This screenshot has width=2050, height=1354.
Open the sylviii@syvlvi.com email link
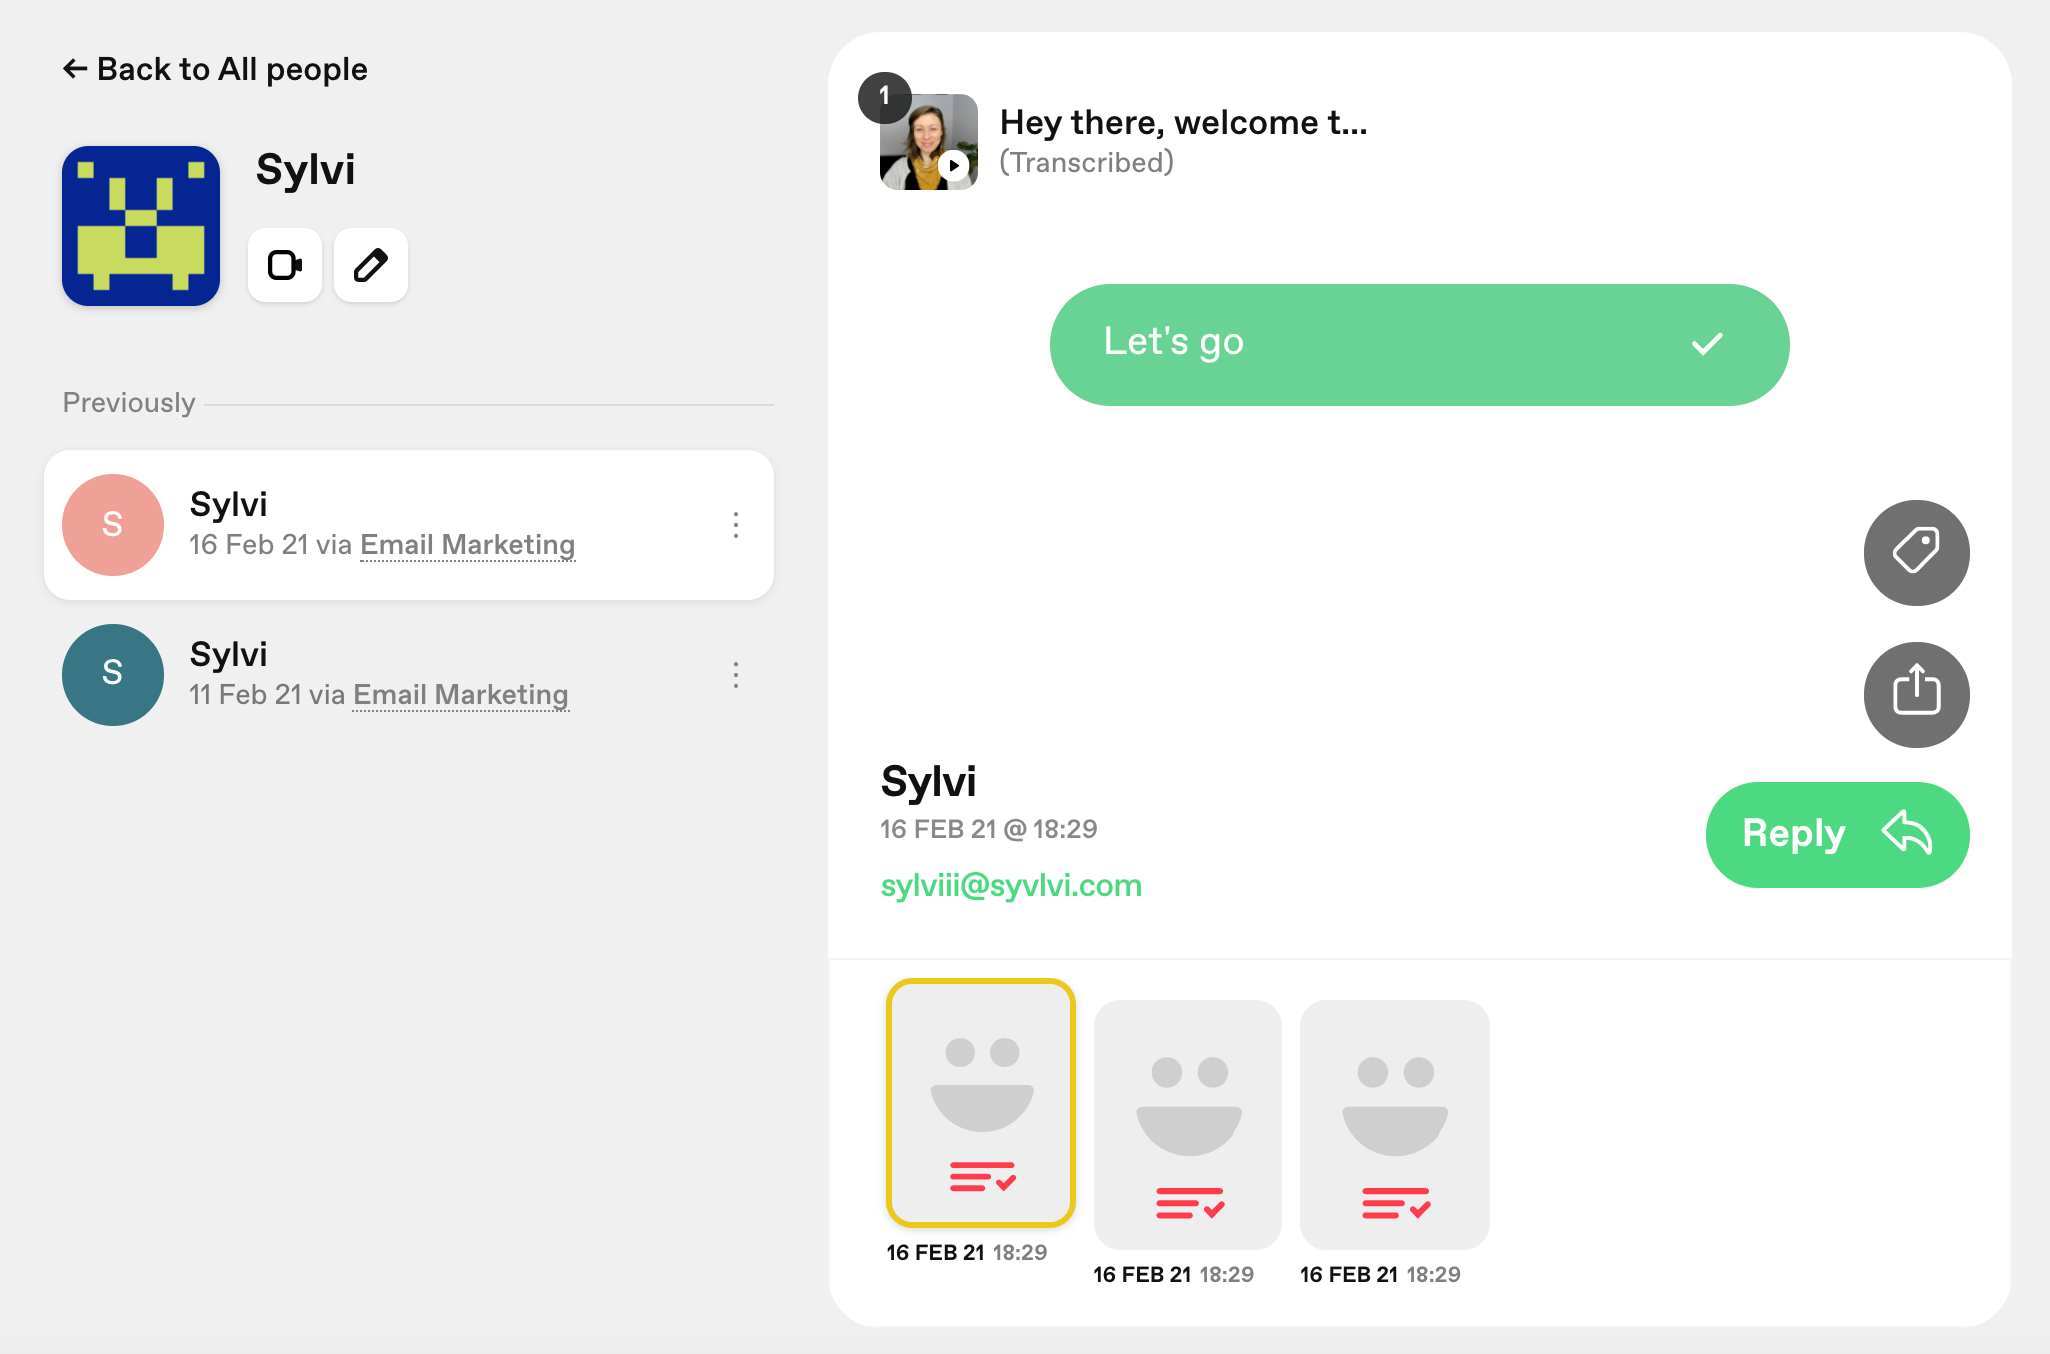[x=1011, y=885]
